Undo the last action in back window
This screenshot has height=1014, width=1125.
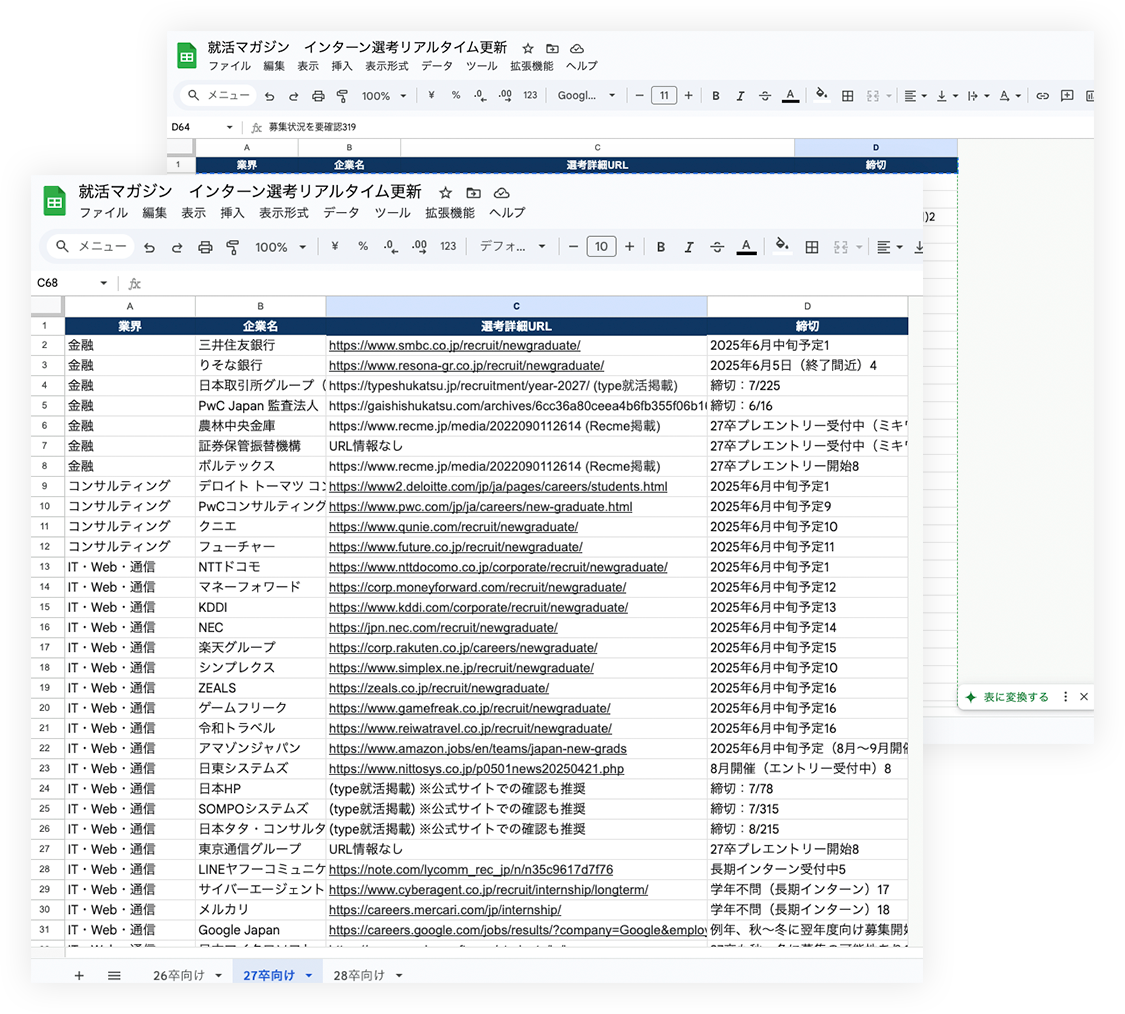click(x=270, y=95)
